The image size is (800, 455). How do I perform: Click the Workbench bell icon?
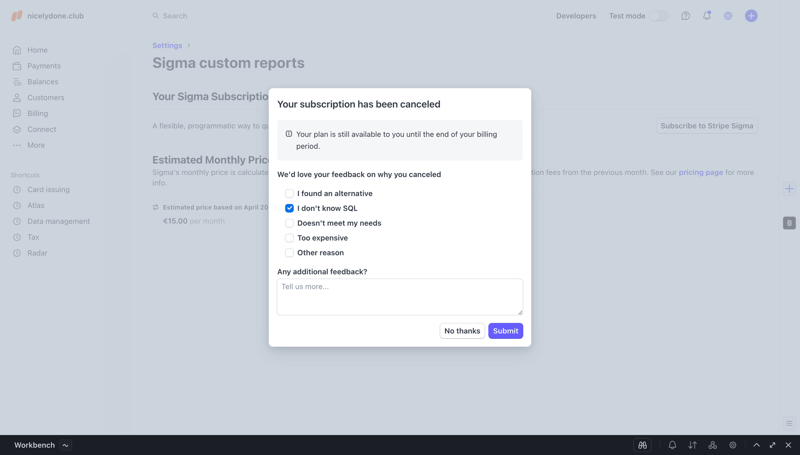point(672,445)
